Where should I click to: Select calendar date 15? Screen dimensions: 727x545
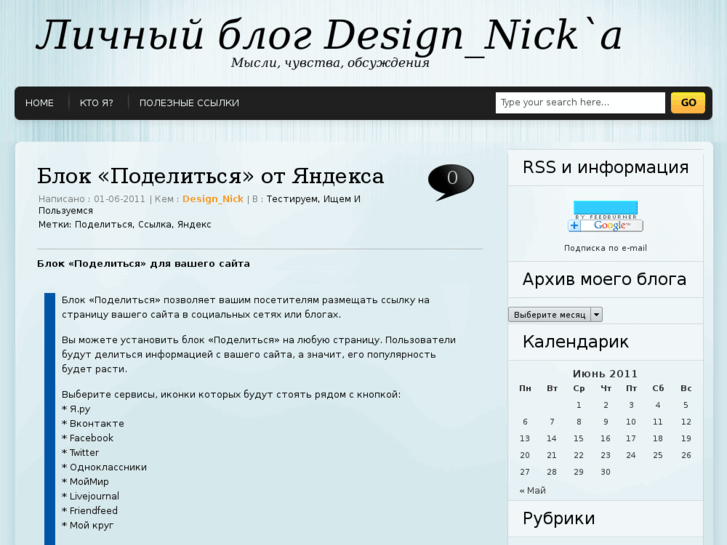click(x=579, y=438)
